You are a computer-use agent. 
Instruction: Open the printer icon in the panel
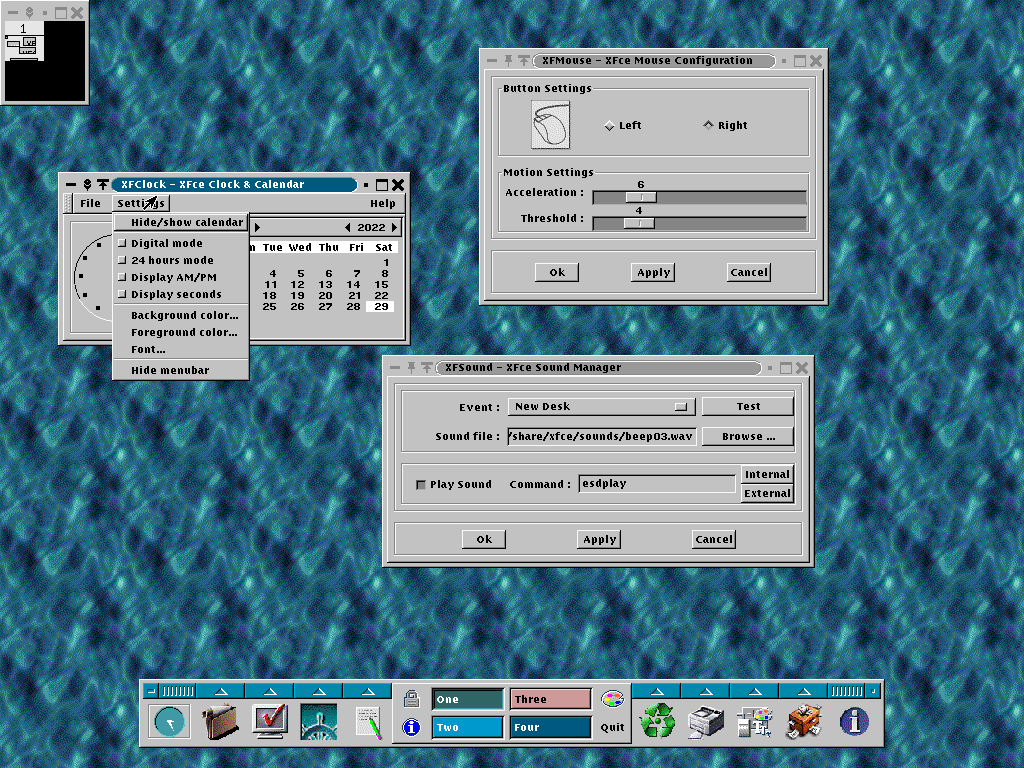(x=706, y=722)
